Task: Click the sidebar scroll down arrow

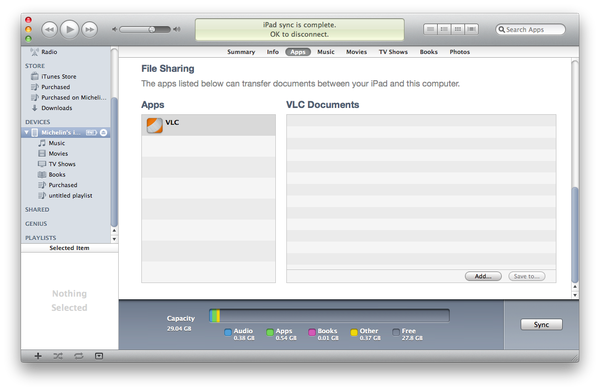Action: point(114,239)
